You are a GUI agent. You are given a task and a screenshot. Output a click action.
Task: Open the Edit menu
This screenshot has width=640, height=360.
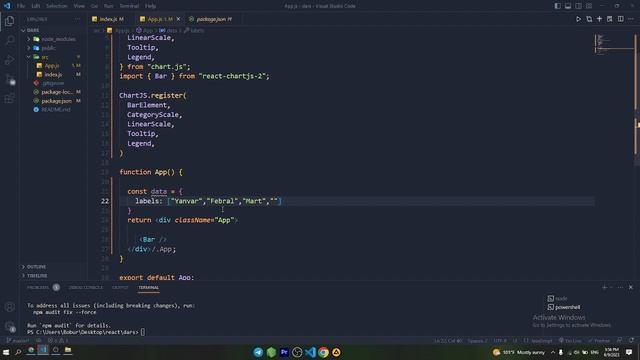pyautogui.click(x=36, y=6)
